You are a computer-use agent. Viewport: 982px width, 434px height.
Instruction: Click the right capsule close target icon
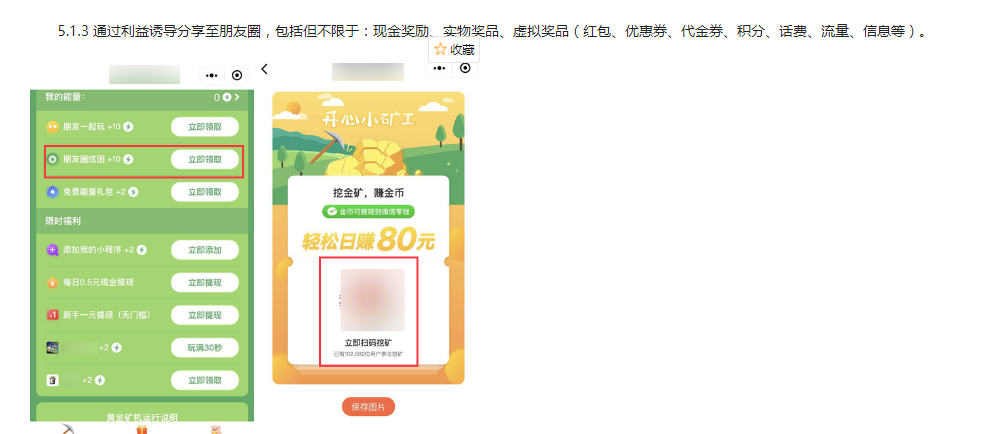click(465, 68)
